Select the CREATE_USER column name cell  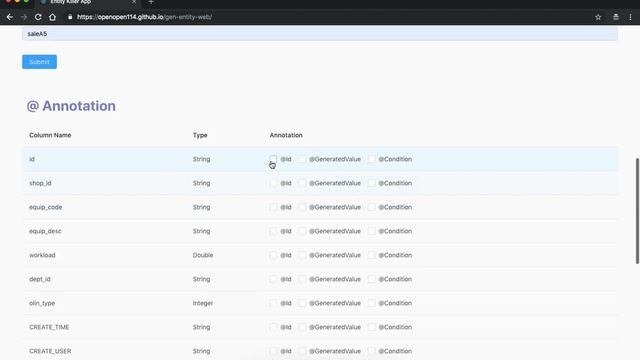pyautogui.click(x=50, y=351)
